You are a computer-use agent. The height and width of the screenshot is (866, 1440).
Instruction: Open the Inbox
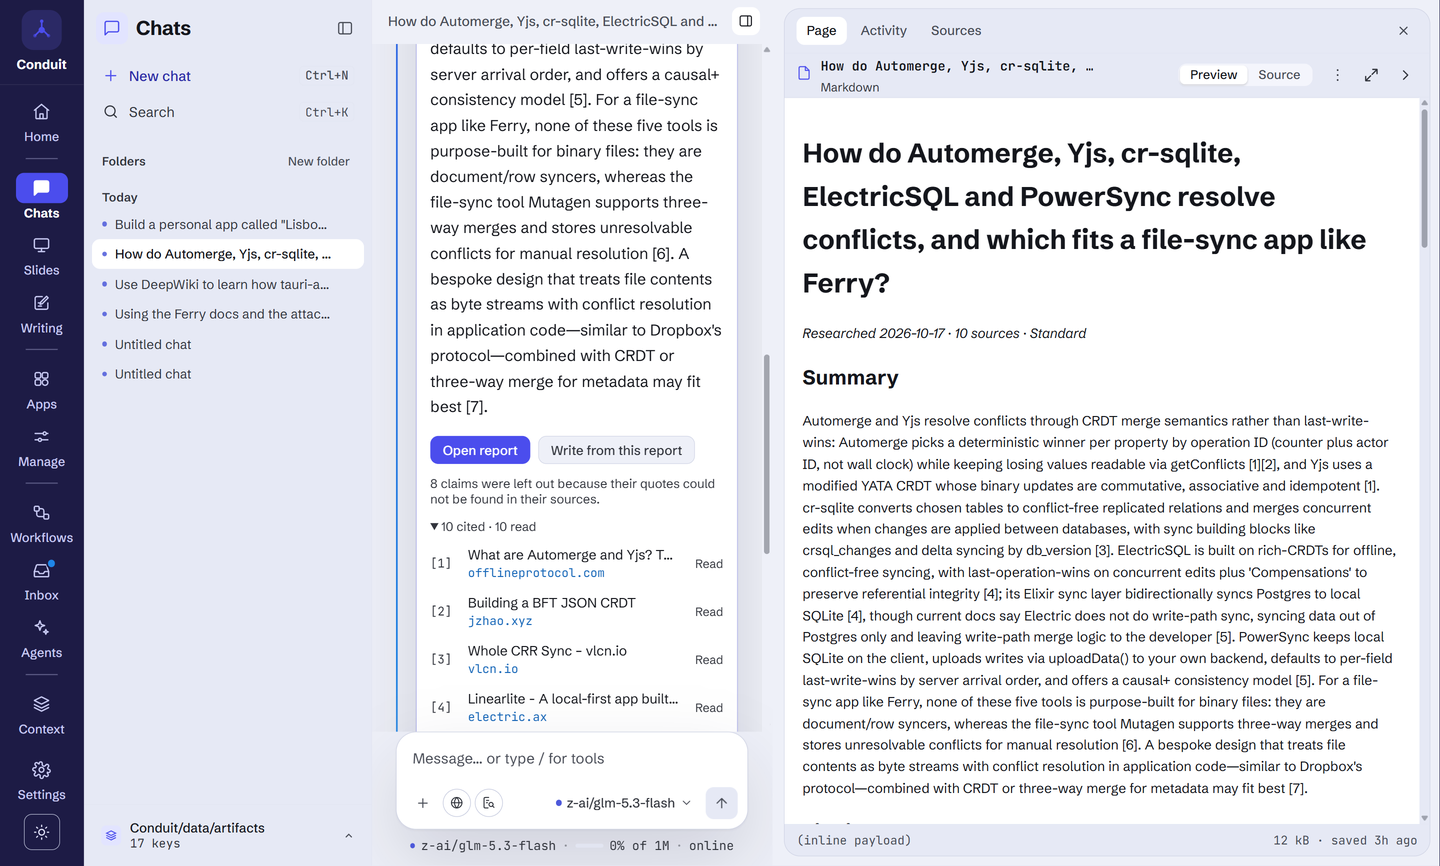(41, 582)
